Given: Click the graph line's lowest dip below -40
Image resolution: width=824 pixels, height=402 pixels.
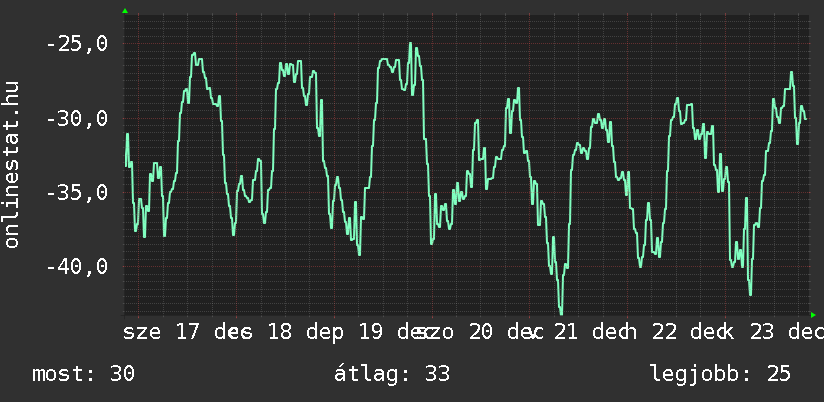Looking at the screenshot, I should click(x=561, y=312).
